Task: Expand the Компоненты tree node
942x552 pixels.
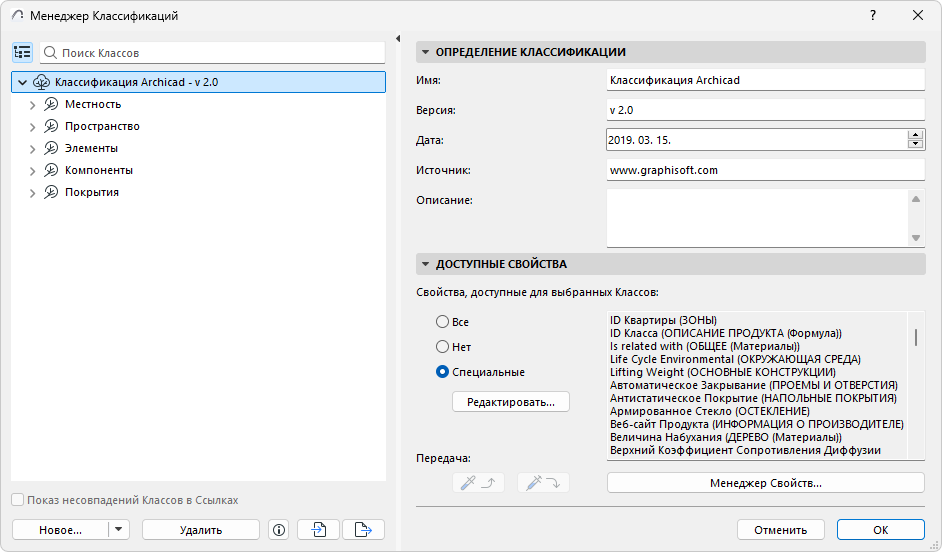Action: click(32, 171)
